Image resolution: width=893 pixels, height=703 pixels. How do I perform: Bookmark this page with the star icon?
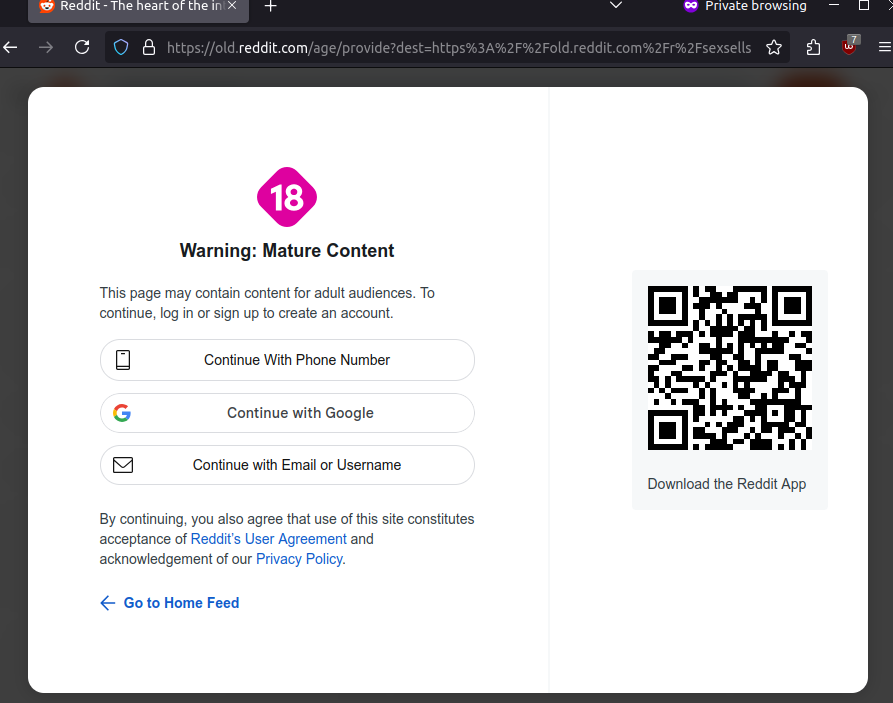pyautogui.click(x=774, y=47)
